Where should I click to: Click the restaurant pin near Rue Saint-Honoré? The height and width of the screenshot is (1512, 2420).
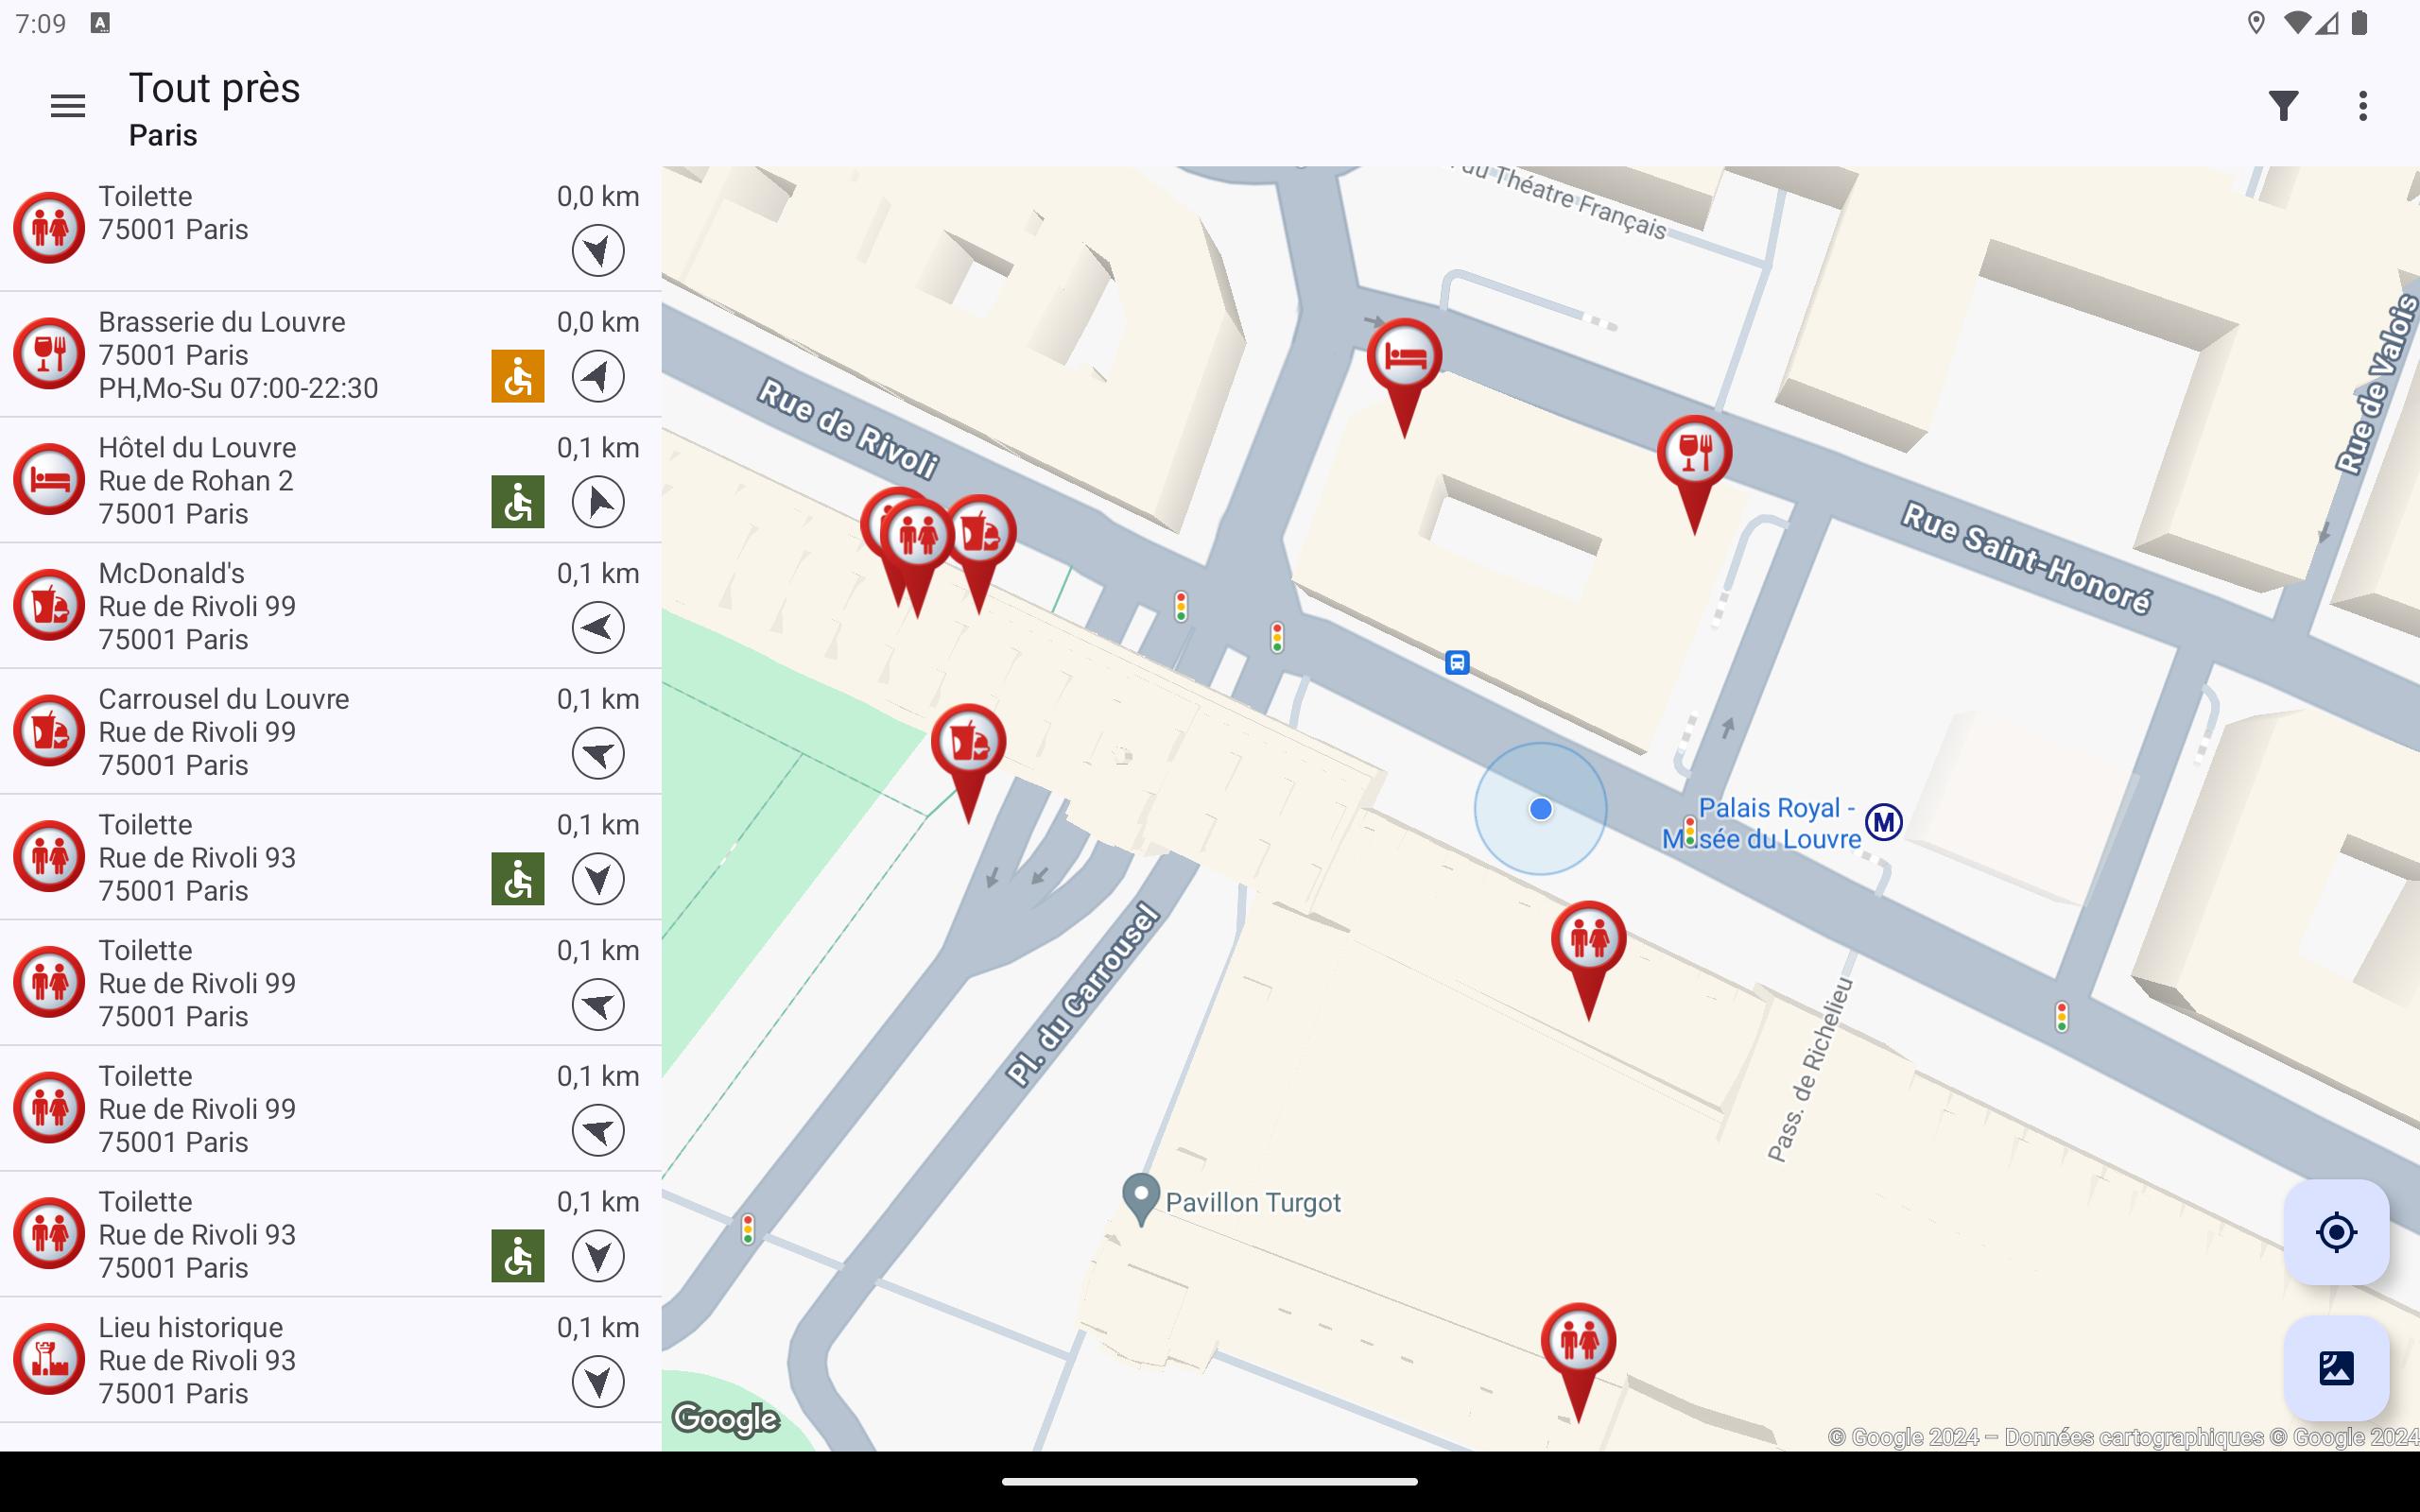(x=1694, y=456)
